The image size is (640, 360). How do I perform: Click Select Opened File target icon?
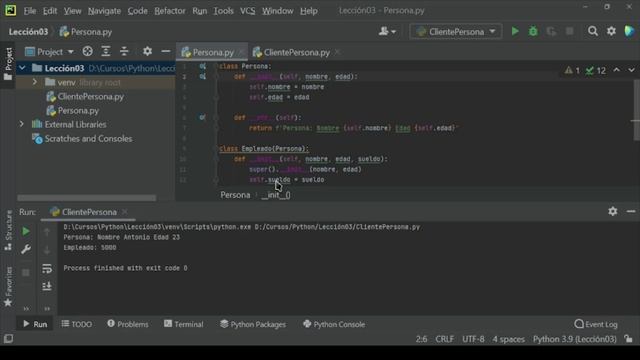point(87,51)
